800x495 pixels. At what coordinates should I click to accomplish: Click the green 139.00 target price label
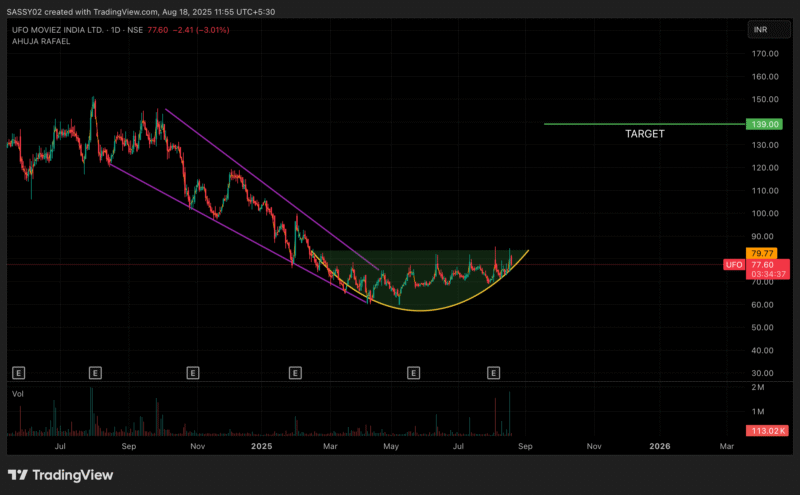[762, 124]
